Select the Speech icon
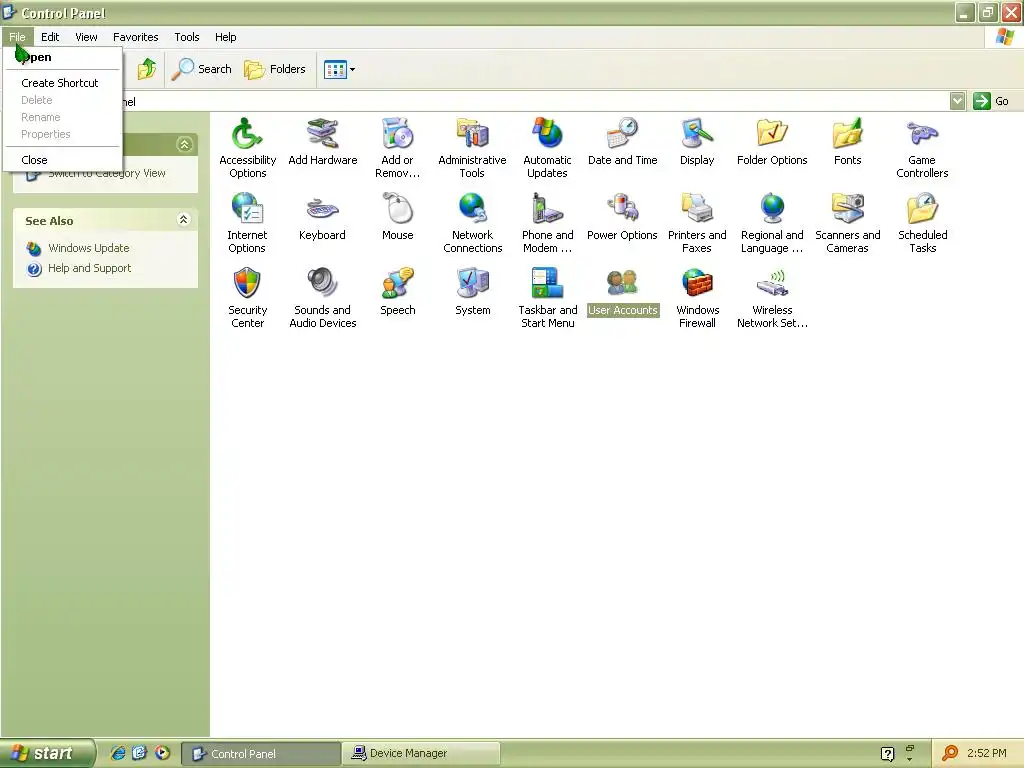Image resolution: width=1024 pixels, height=768 pixels. tap(397, 283)
